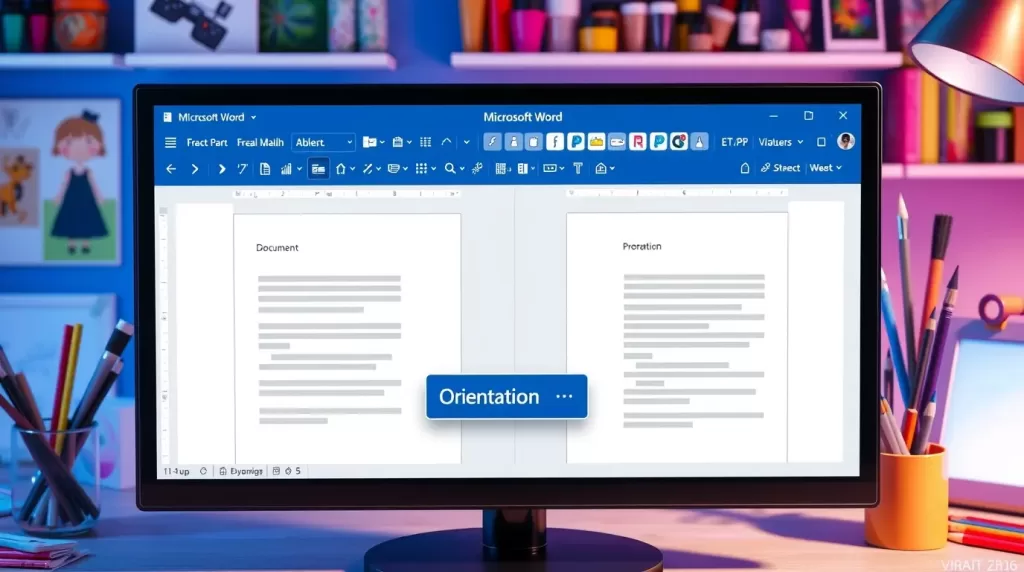The height and width of the screenshot is (572, 1024).
Task: Click the link chain icon
Action: coord(477,168)
